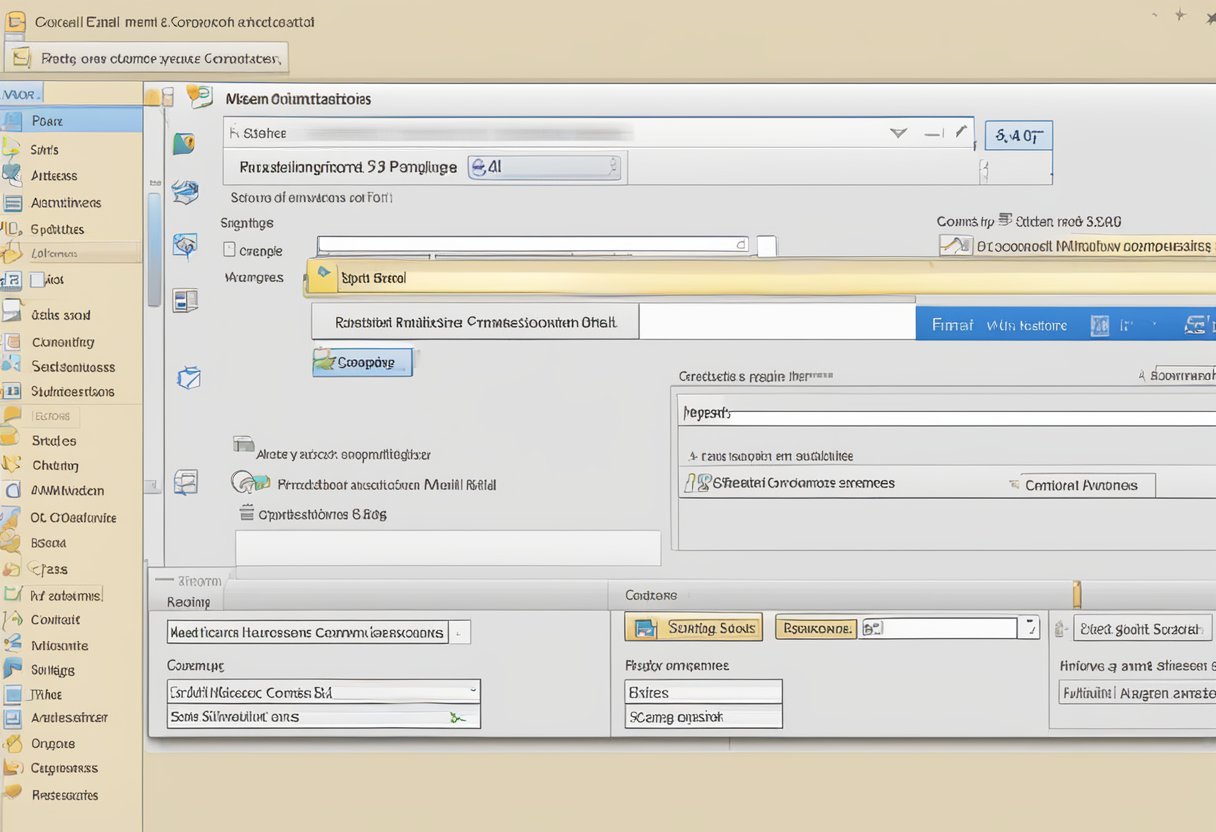Click the pencil edit icon in top field
Screen dimensions: 1216x832
[x=961, y=131]
